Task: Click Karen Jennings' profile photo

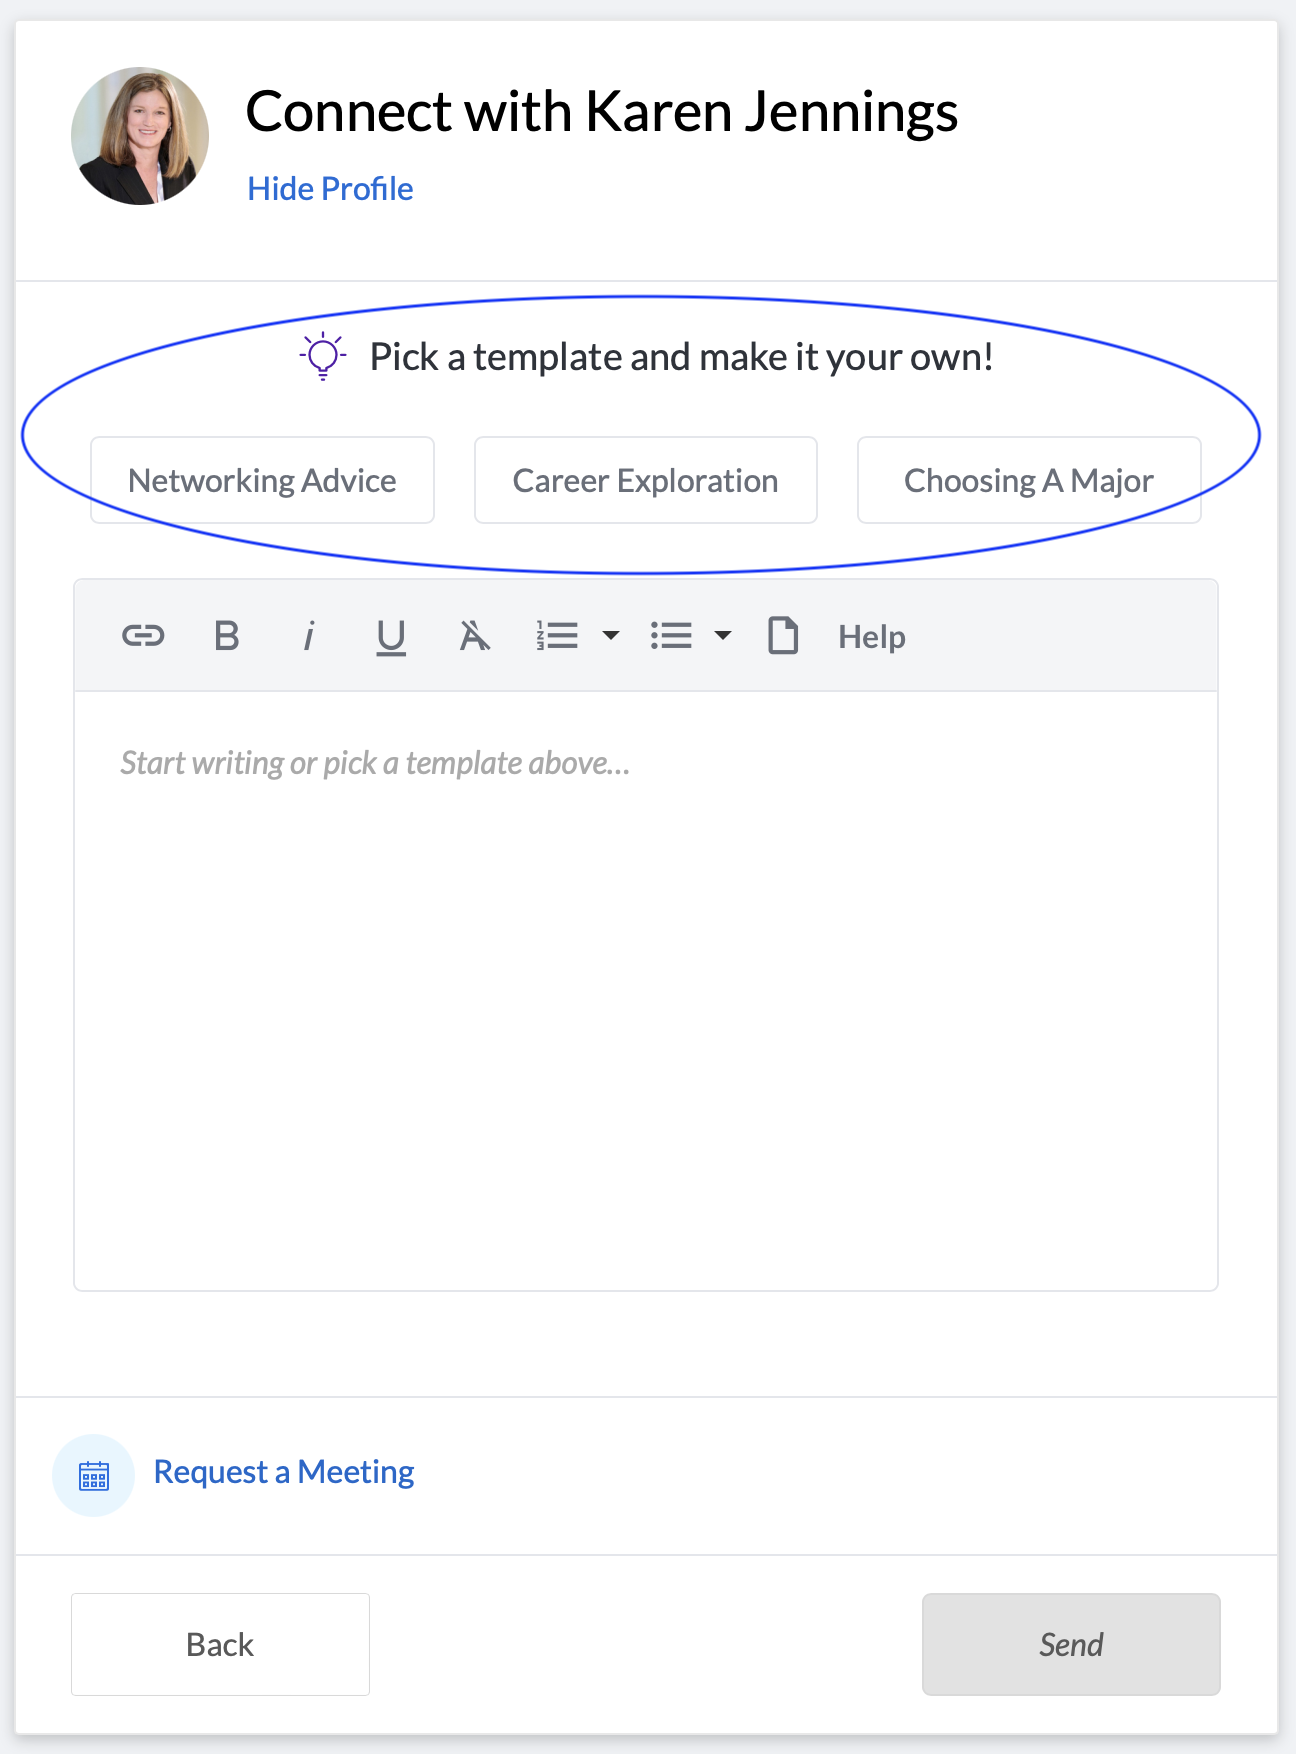Action: [140, 136]
